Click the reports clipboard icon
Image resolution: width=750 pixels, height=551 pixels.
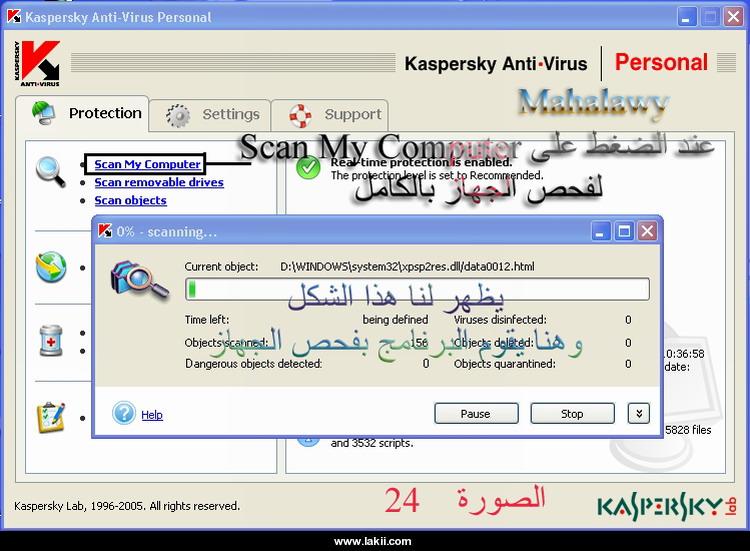point(51,418)
